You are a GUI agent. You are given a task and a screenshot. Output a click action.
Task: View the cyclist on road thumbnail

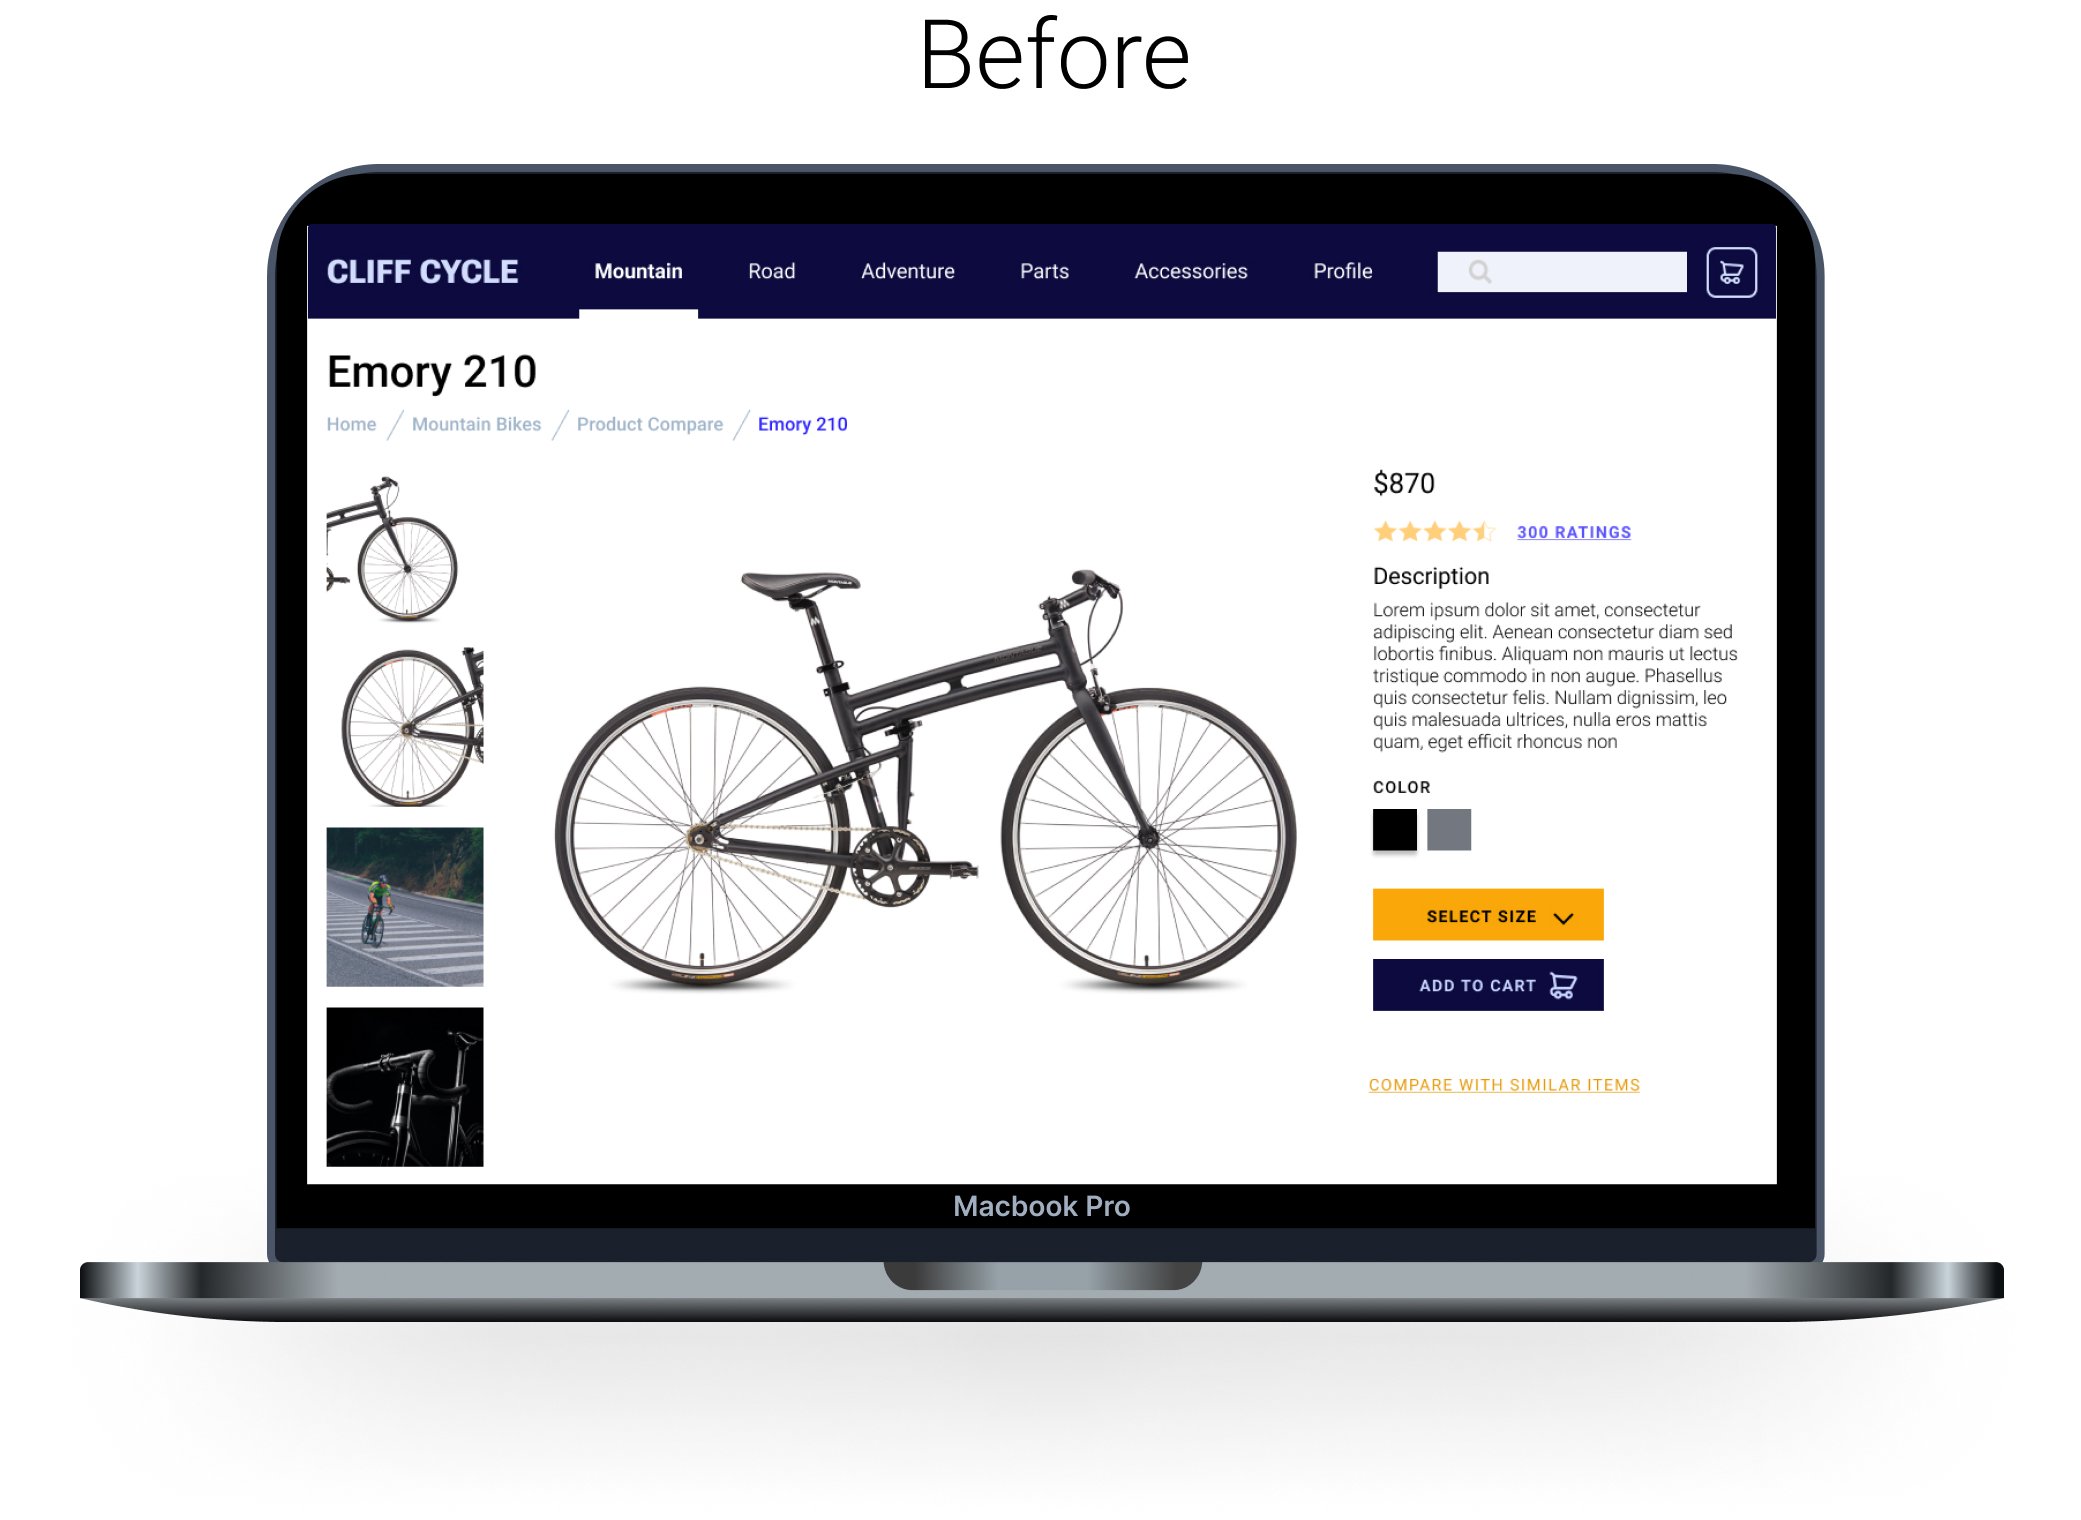click(x=404, y=907)
